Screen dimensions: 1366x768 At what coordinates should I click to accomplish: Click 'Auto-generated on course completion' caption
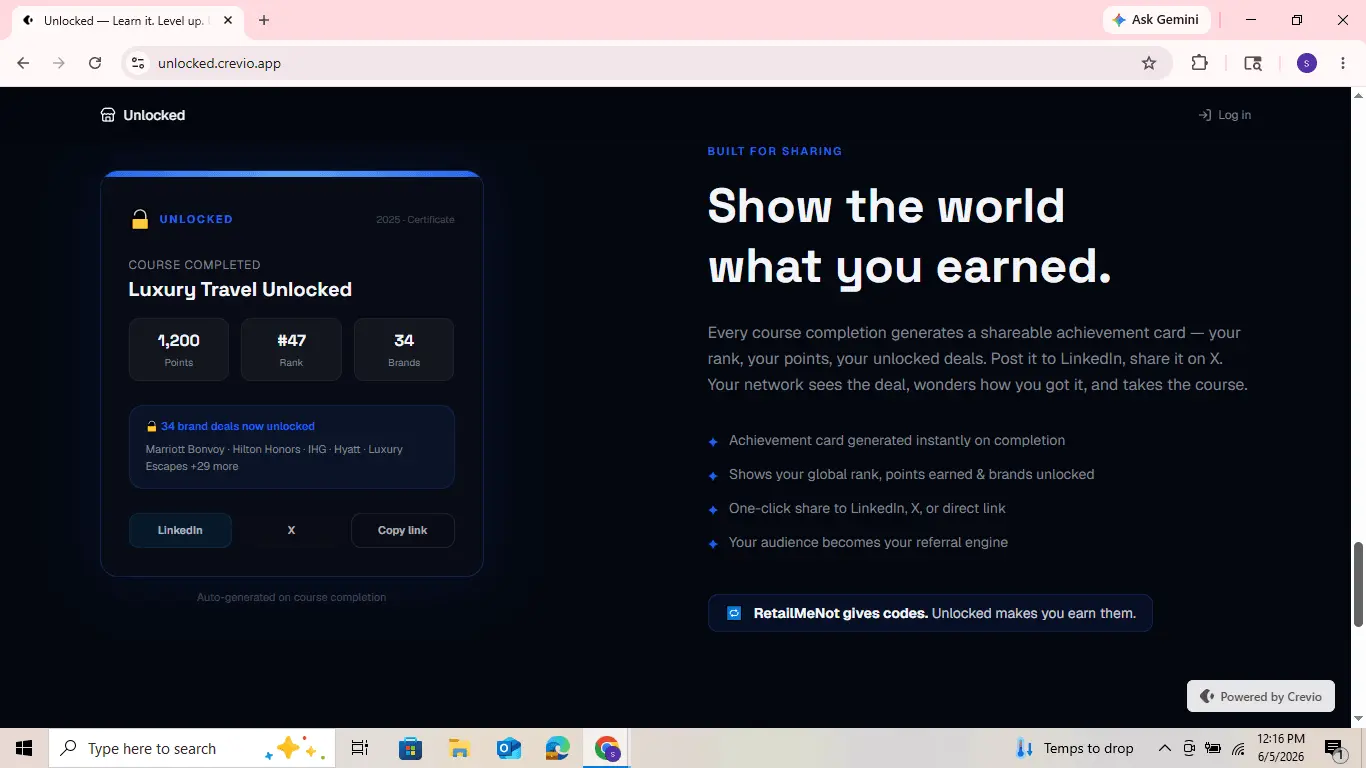(291, 597)
